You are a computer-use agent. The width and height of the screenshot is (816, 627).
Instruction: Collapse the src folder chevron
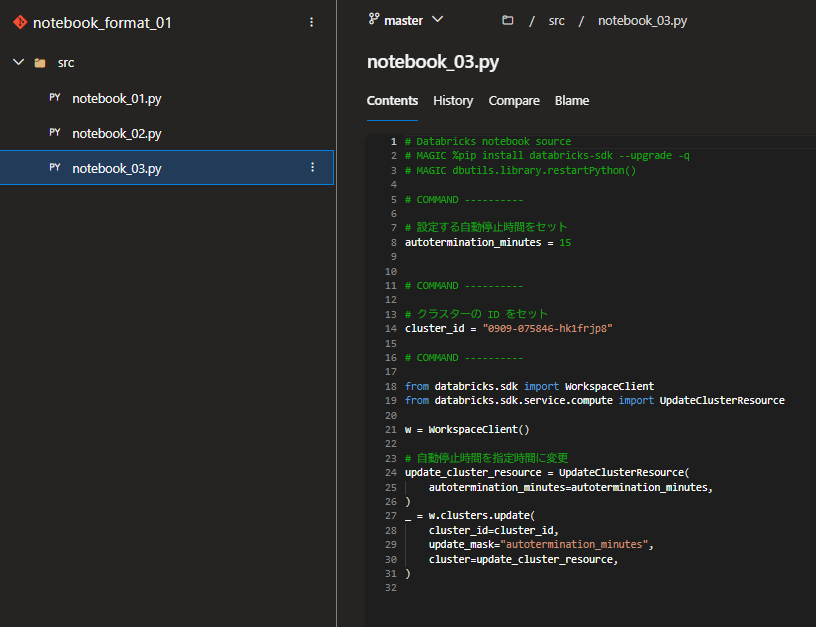(18, 62)
